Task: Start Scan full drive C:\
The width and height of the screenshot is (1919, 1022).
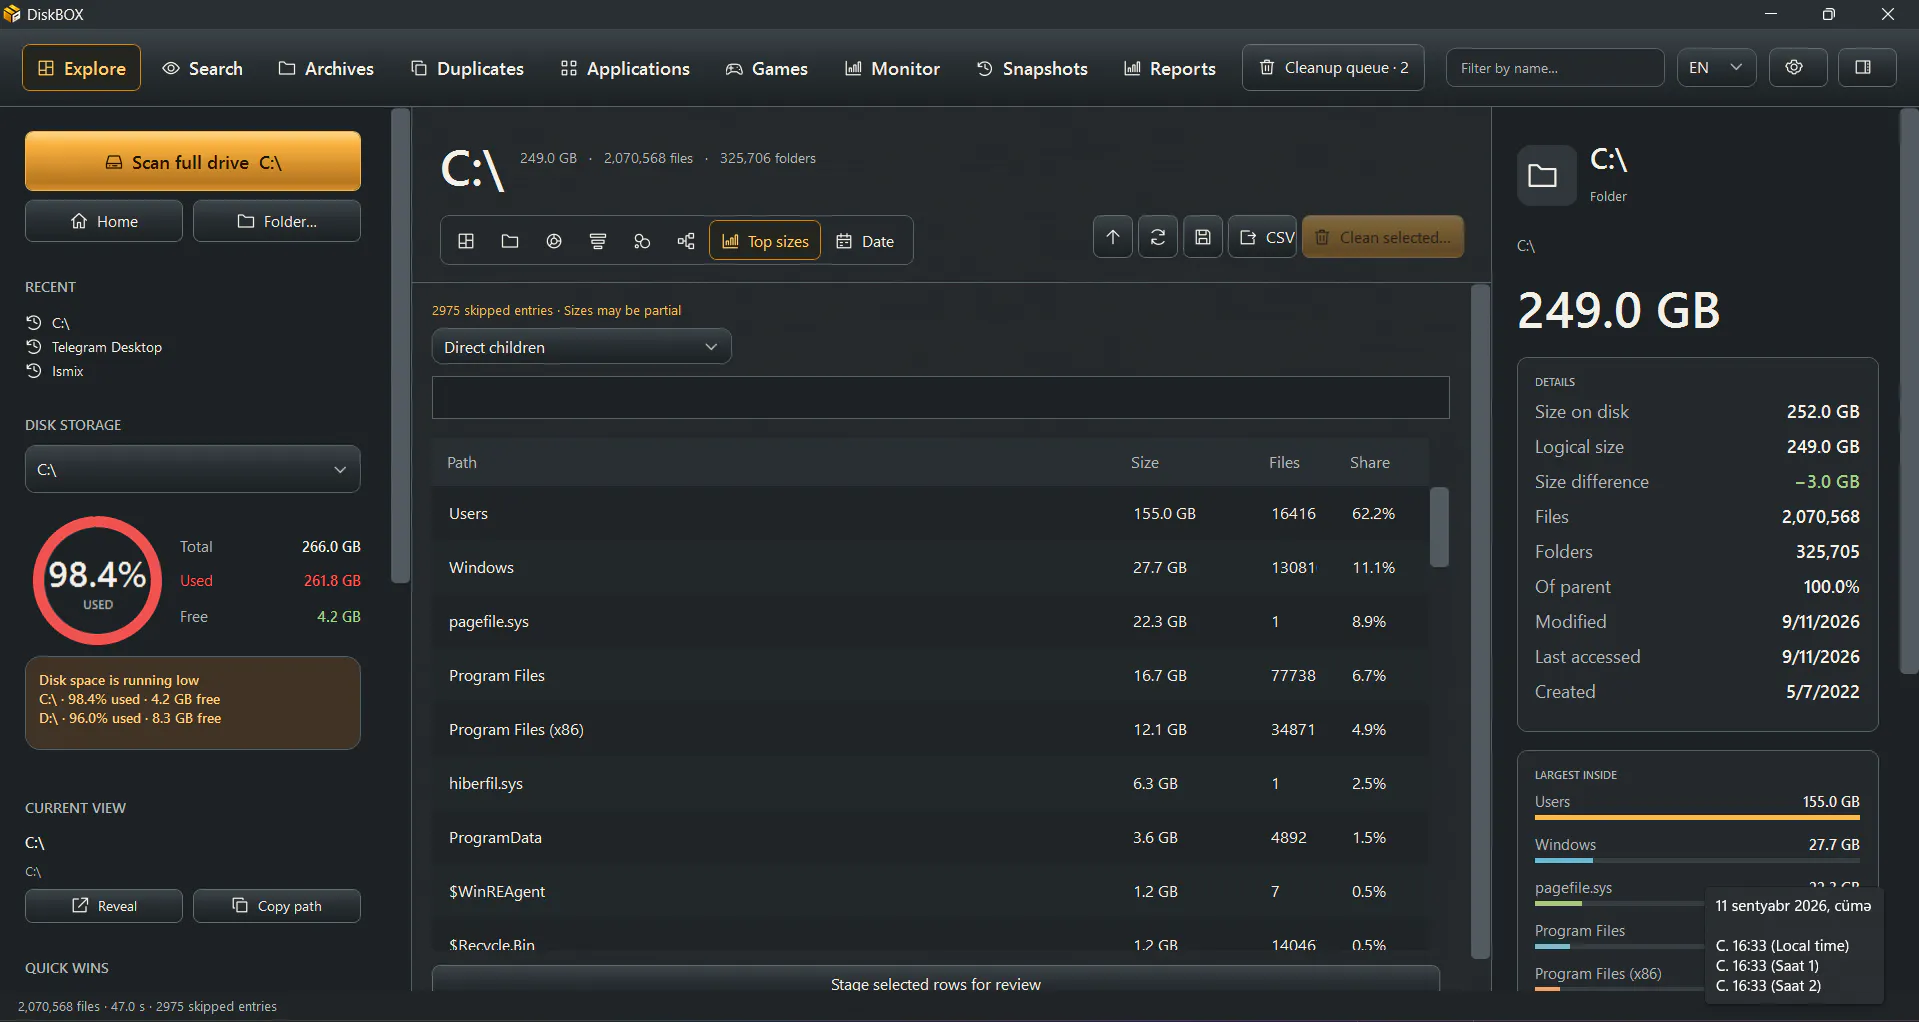Action: (193, 161)
